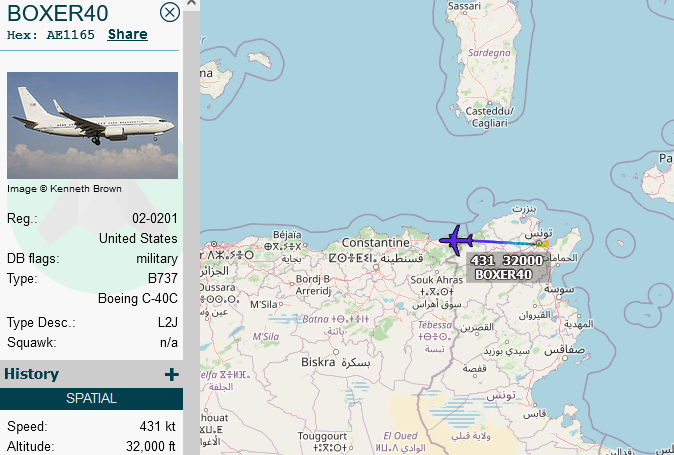Select the registration value 02-0201
674x455 pixels.
155,218
